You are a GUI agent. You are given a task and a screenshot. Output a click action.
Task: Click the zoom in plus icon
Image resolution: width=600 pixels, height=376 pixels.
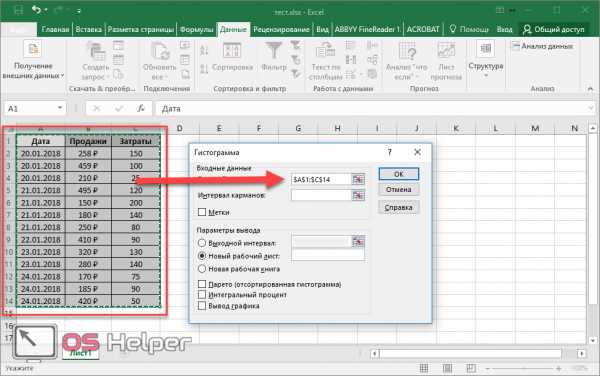coord(559,368)
